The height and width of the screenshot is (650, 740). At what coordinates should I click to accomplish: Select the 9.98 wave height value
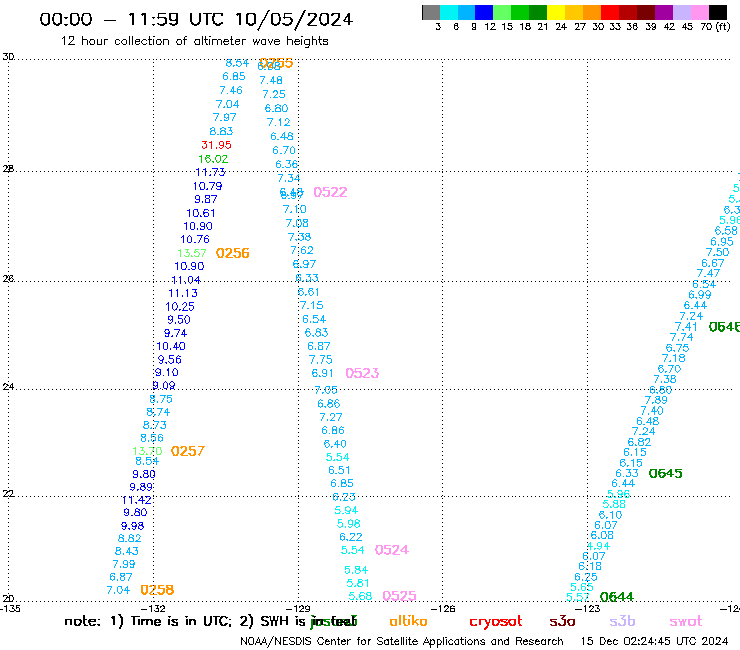click(x=133, y=526)
